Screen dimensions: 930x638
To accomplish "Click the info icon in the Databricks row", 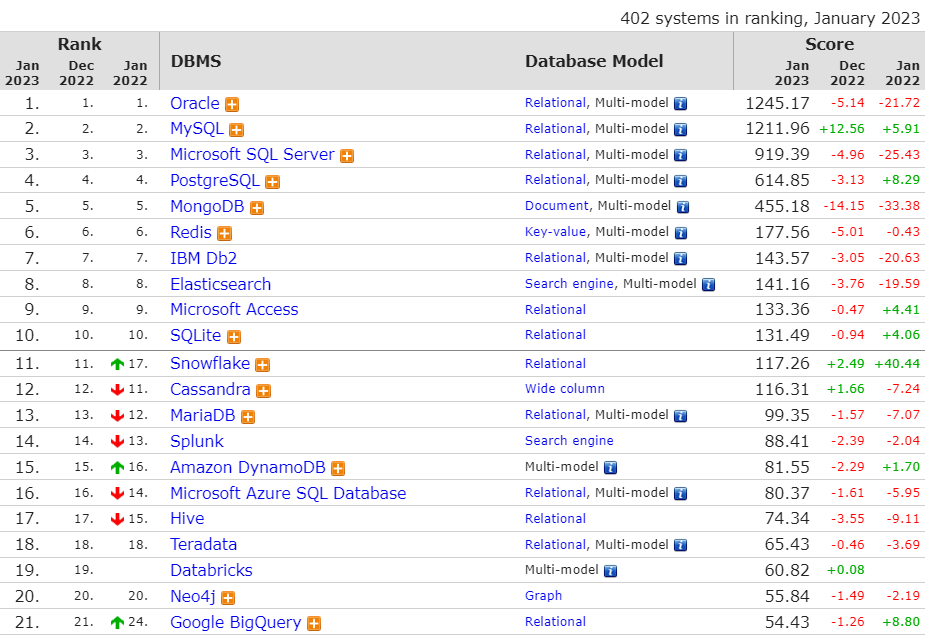I will click(610, 571).
